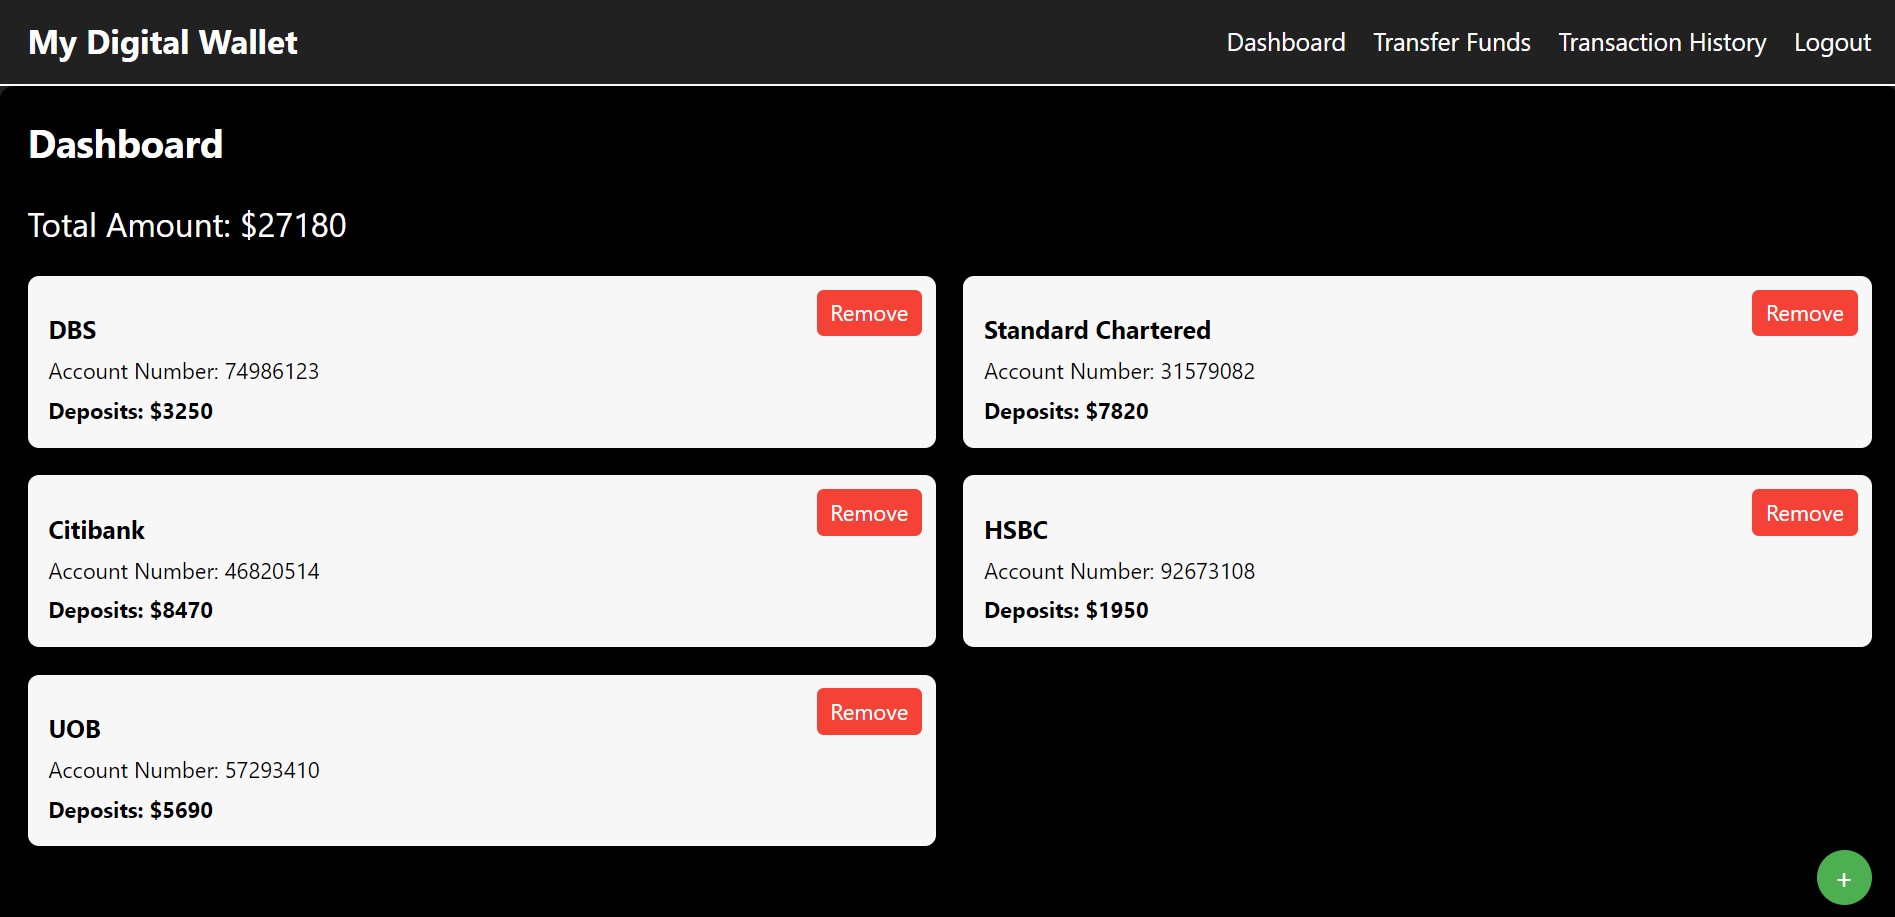The height and width of the screenshot is (917, 1895).
Task: Remove the DBS account
Action: point(869,313)
